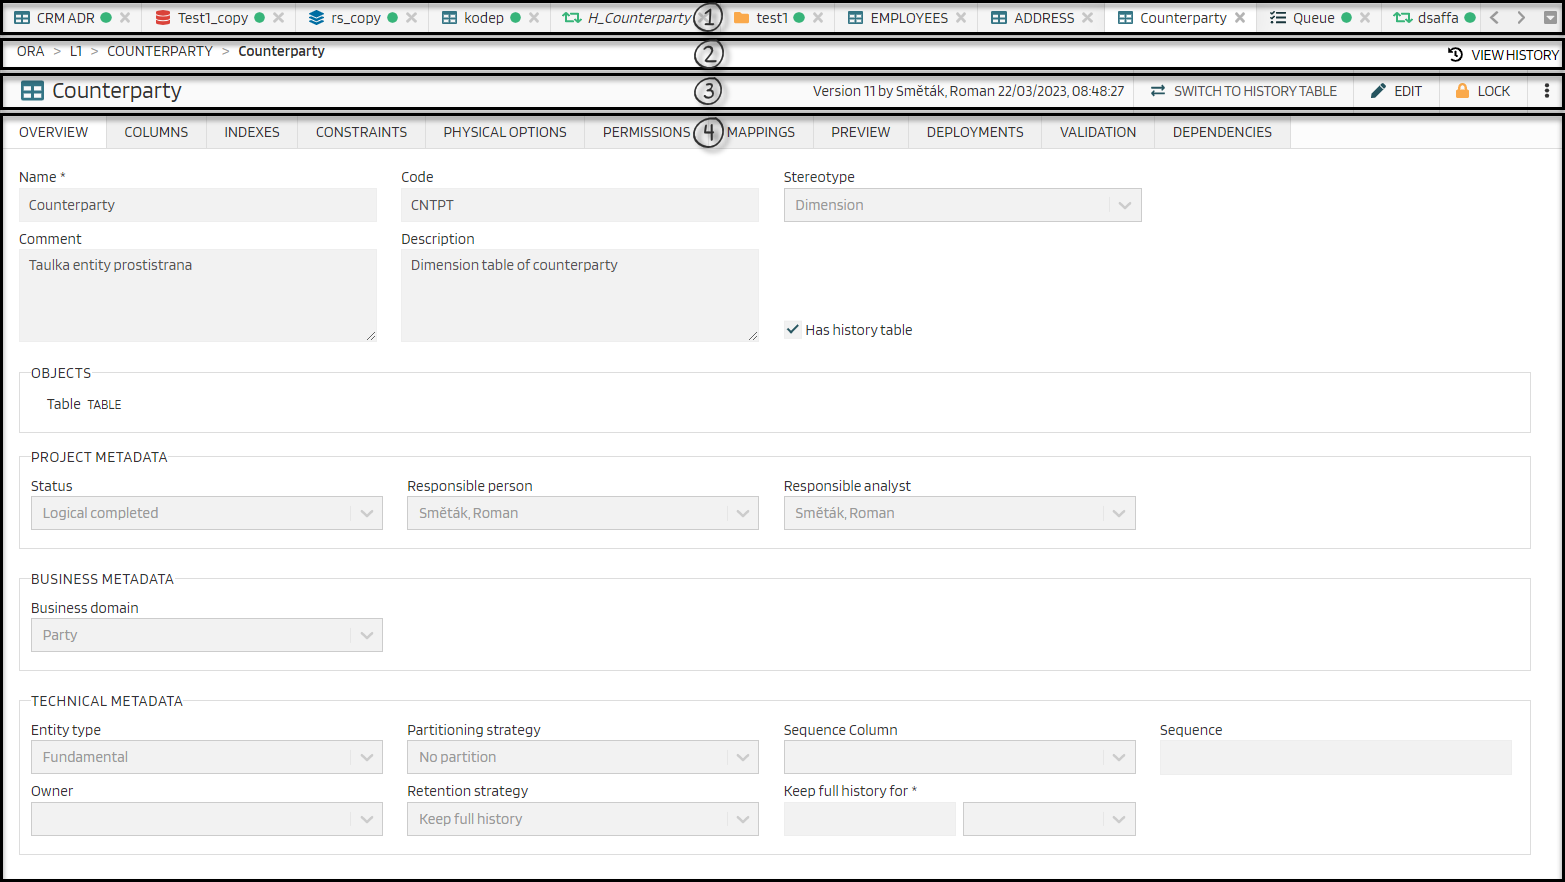Open the Status dropdown
The height and width of the screenshot is (882, 1565).
pyautogui.click(x=366, y=513)
